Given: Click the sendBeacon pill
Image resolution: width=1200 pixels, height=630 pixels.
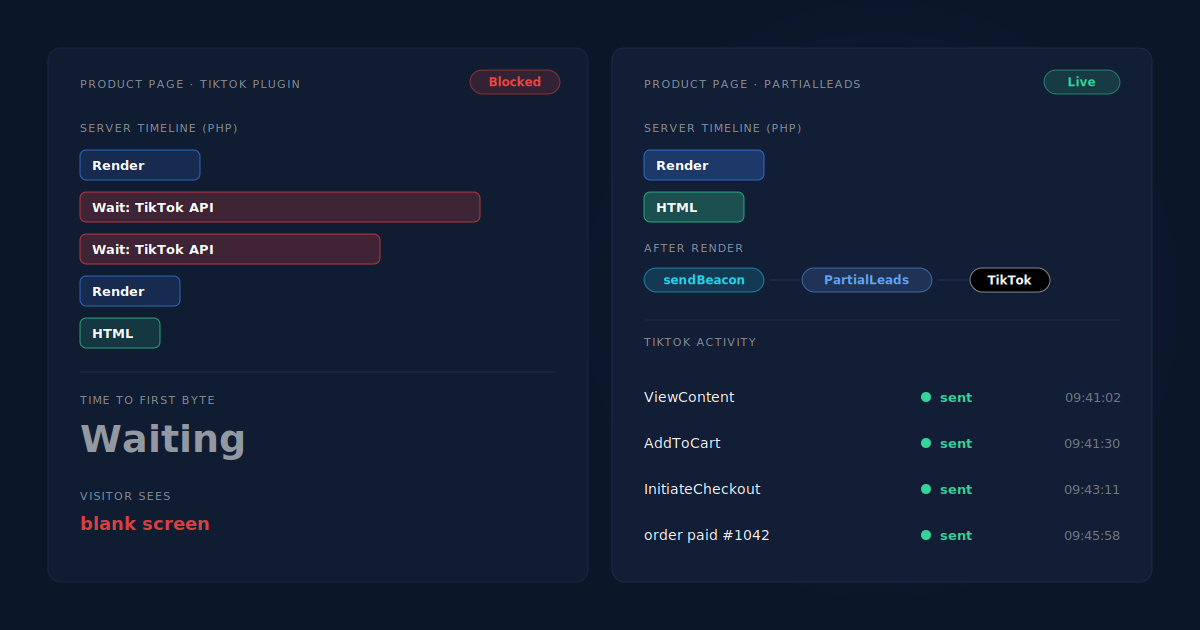Looking at the screenshot, I should 704,280.
